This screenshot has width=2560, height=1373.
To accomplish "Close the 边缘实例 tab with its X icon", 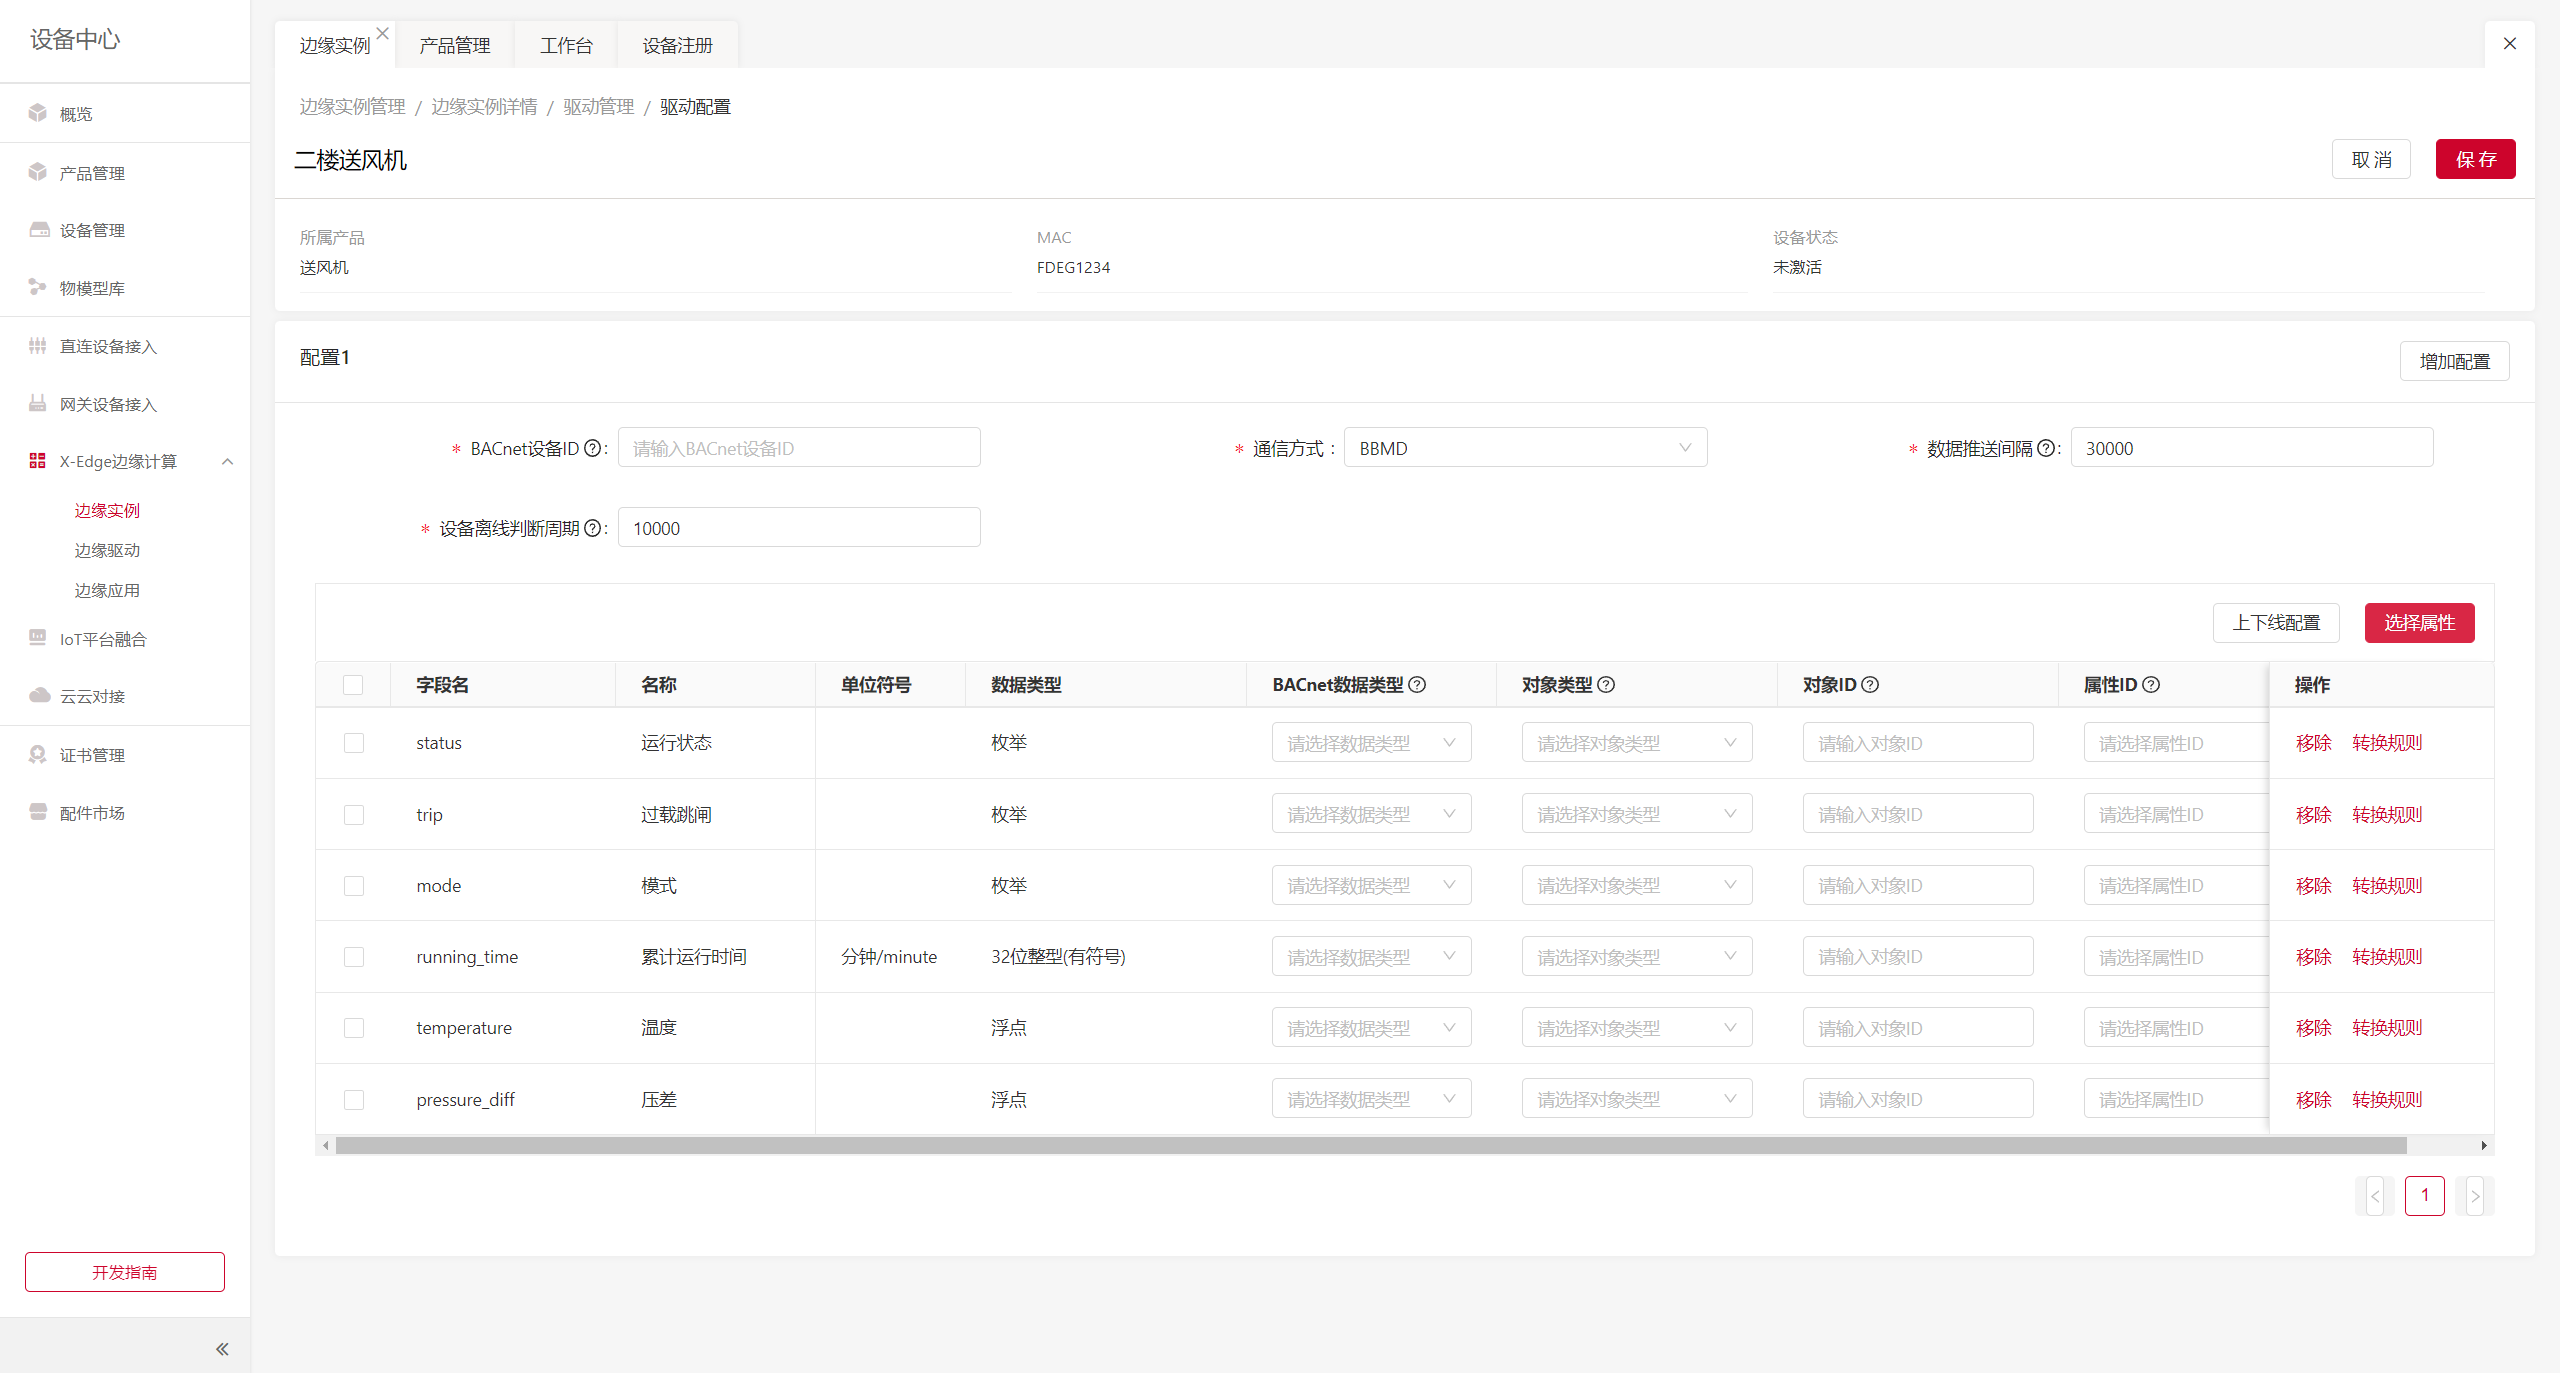I will pos(382,33).
